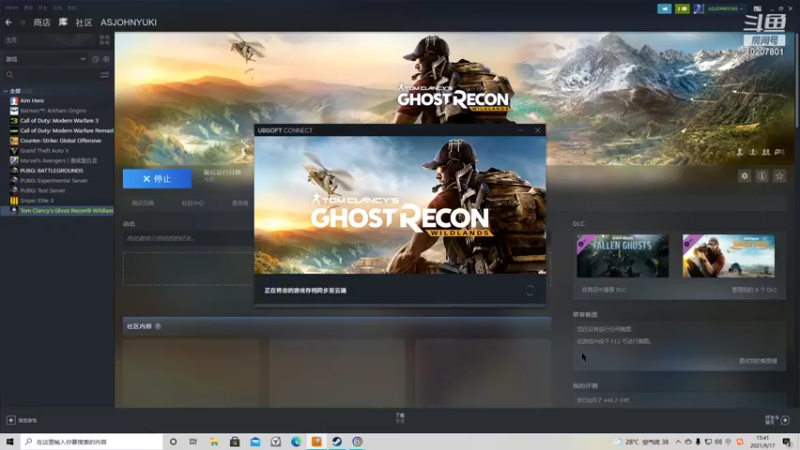The width and height of the screenshot is (800, 450).
Task: Open the 商店 store tab
Action: [x=41, y=22]
